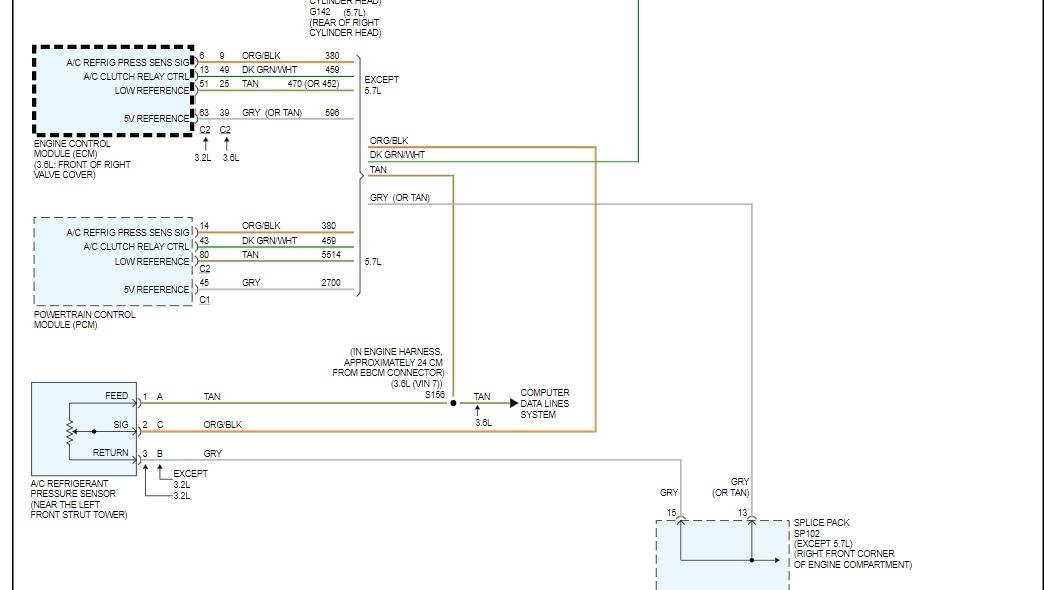Select the ORG/BLK label on sensor SIG wire

pos(222,425)
